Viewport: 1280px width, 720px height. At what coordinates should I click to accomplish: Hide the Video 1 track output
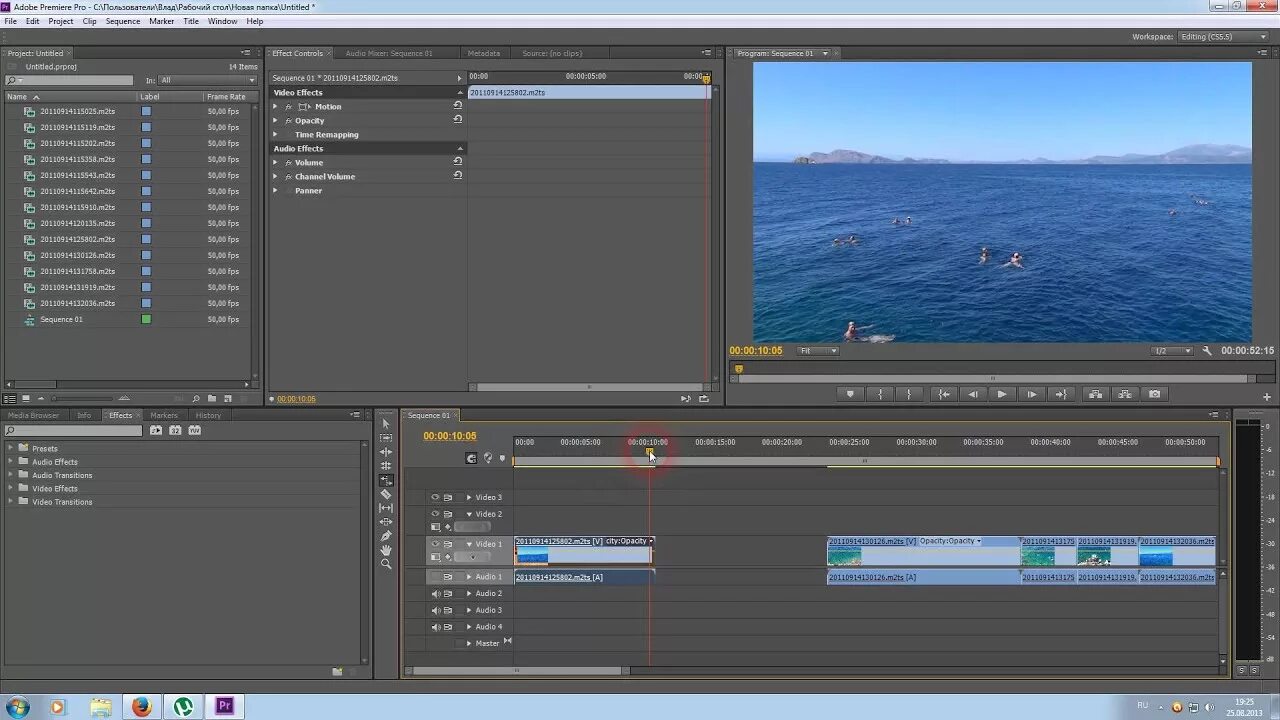435,544
